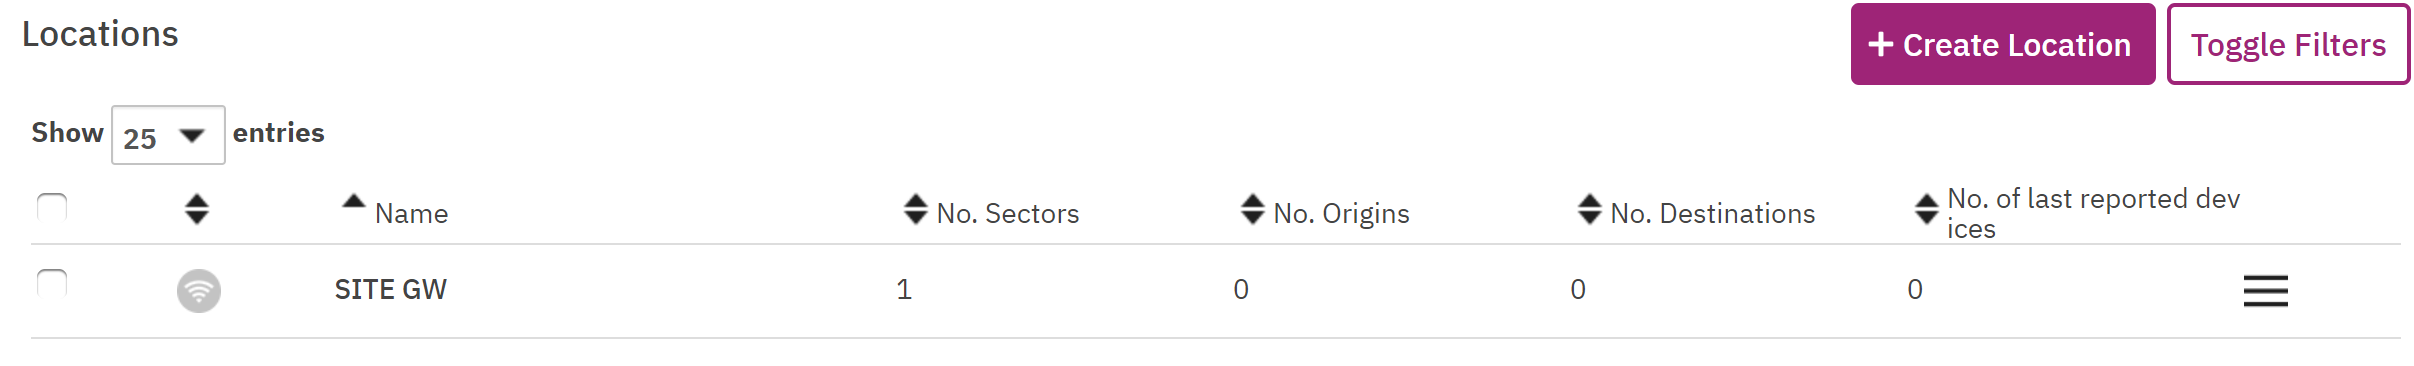The image size is (2414, 366).
Task: Click the sort arrows beside No. Destinations
Action: click(x=1590, y=209)
